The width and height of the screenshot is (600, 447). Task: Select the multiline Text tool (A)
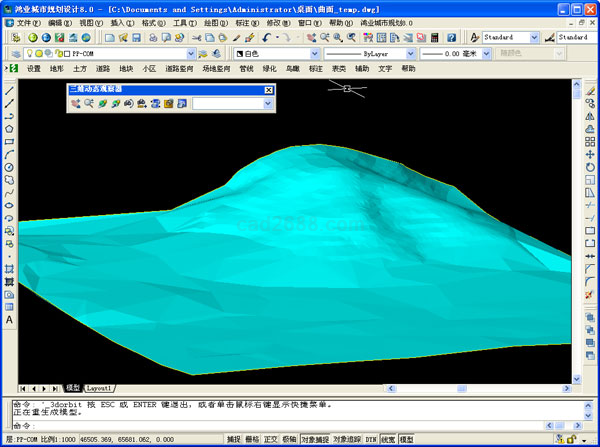(x=9, y=320)
